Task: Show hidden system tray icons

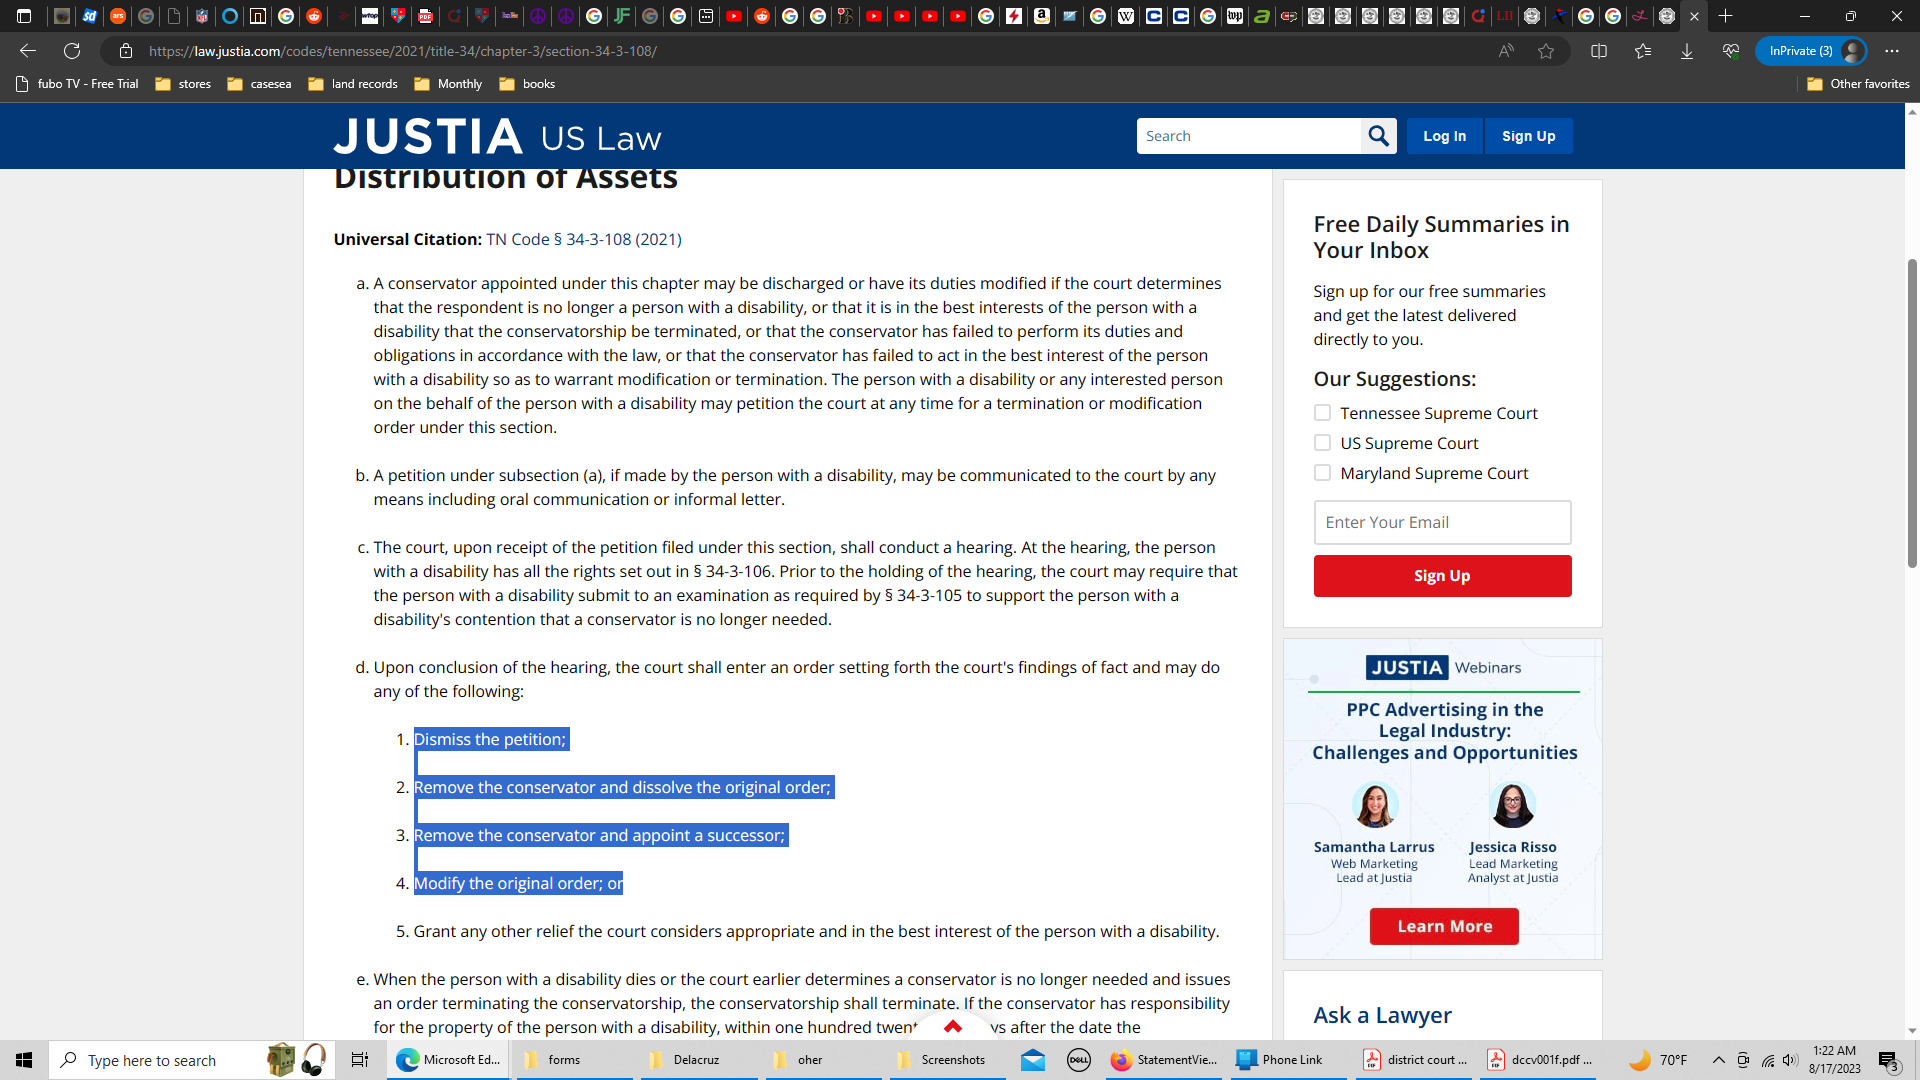Action: tap(1718, 1060)
